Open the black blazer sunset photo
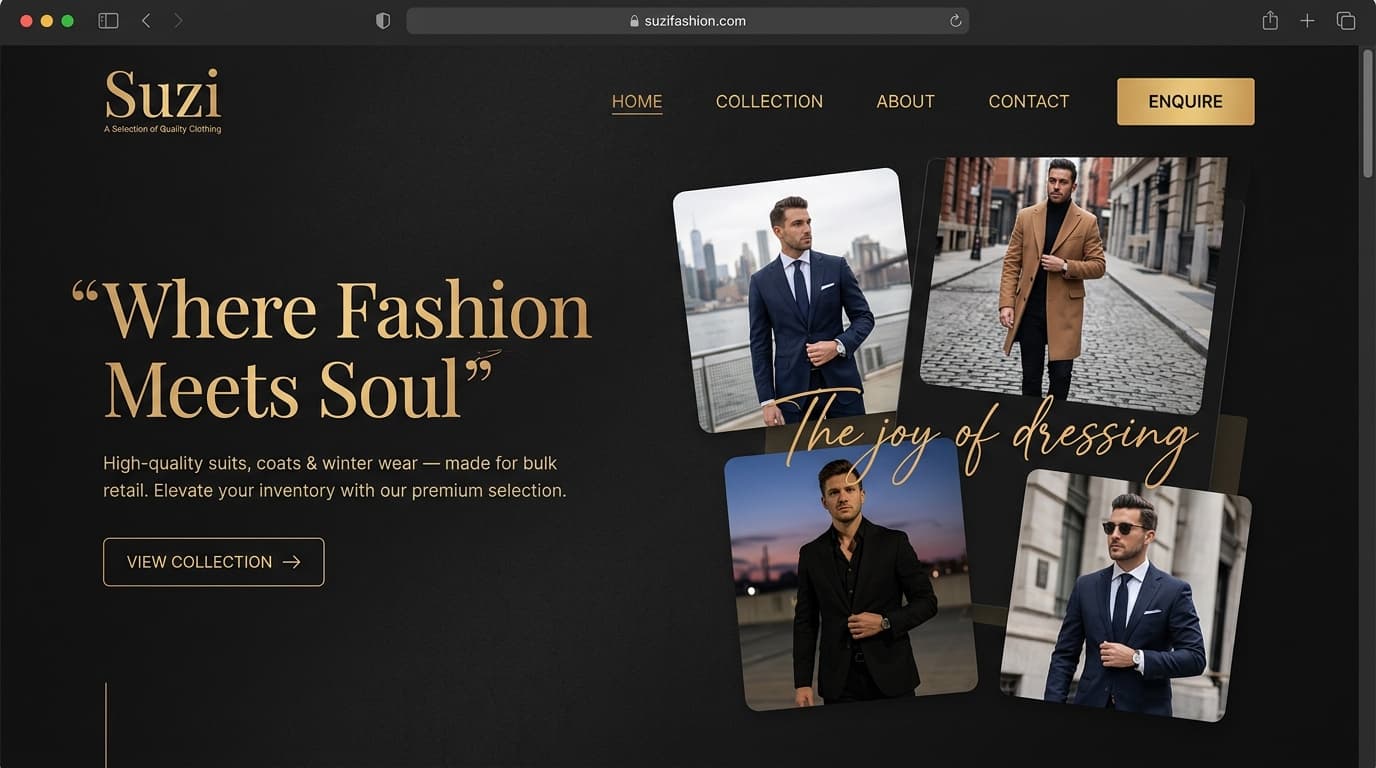 [x=849, y=577]
